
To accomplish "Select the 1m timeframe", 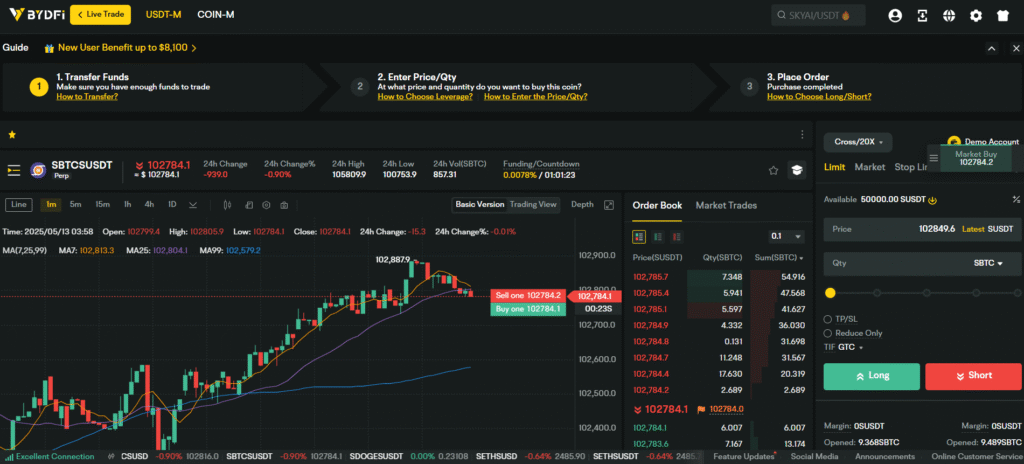I will [51, 205].
